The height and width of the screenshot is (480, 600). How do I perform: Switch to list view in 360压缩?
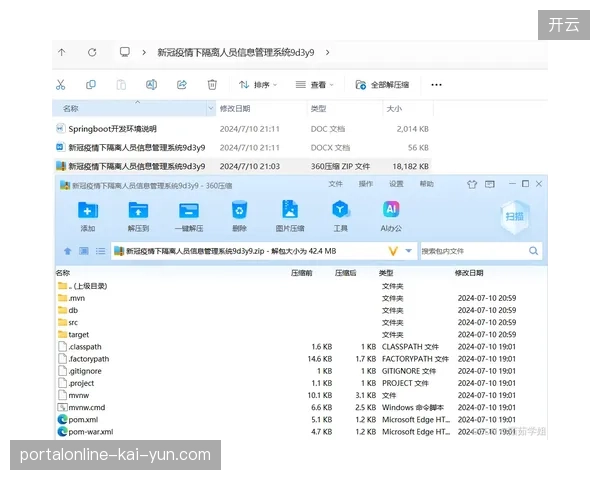100,251
